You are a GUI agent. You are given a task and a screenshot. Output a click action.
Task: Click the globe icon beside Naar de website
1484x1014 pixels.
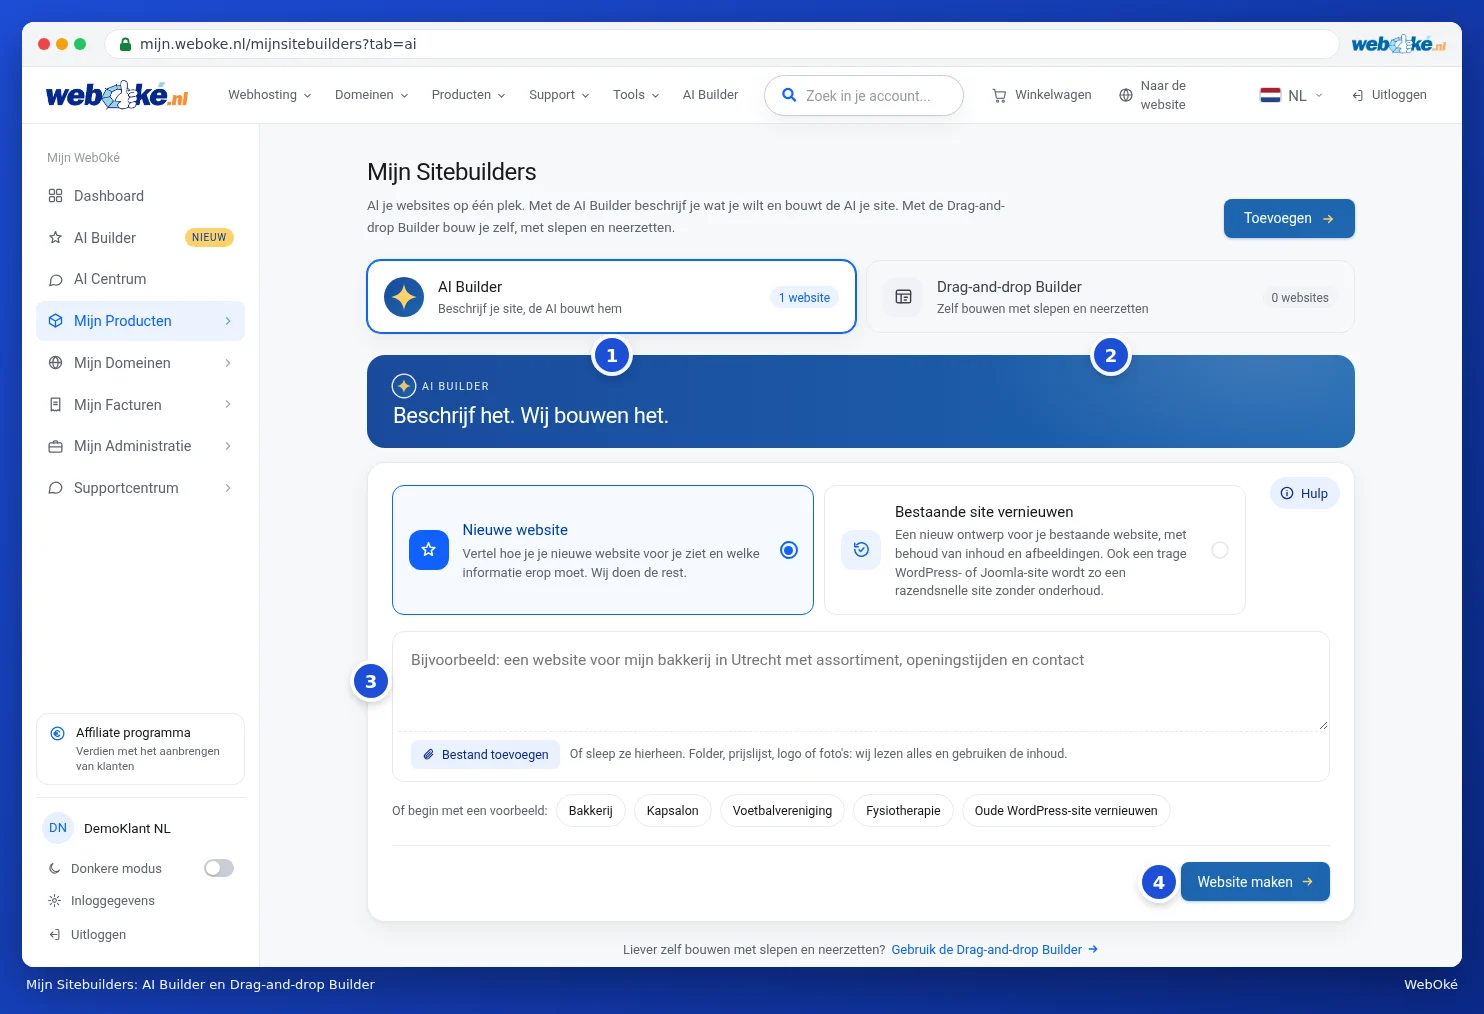1126,96
